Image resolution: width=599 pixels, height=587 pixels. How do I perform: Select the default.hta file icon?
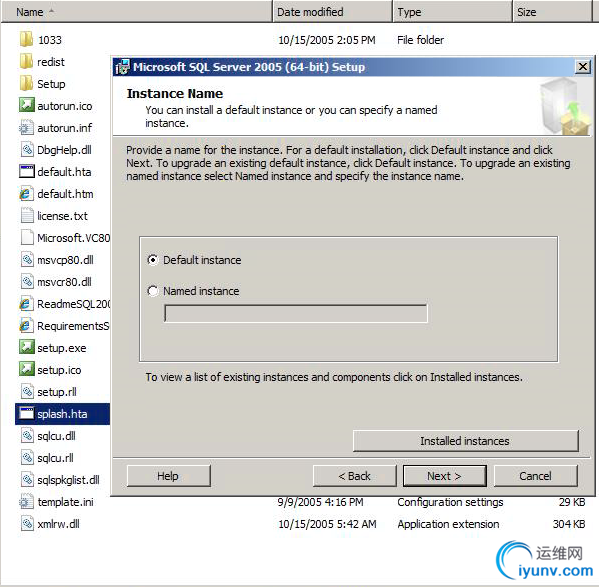pyautogui.click(x=26, y=171)
